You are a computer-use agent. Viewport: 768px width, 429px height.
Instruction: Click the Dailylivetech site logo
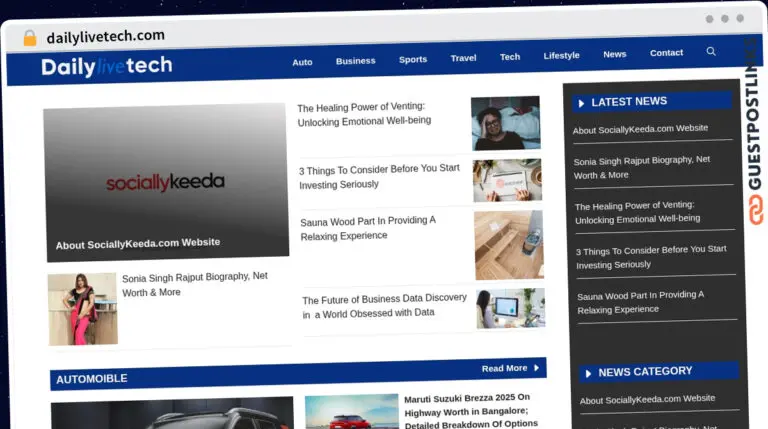point(107,67)
